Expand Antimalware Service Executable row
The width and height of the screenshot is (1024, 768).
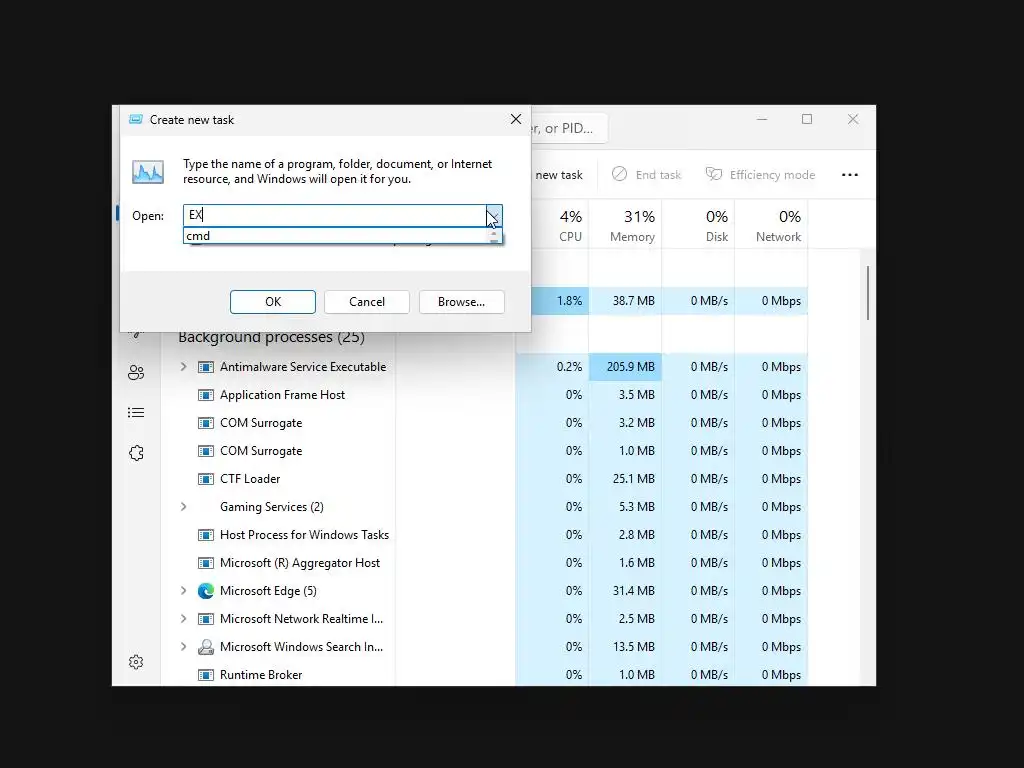point(184,367)
